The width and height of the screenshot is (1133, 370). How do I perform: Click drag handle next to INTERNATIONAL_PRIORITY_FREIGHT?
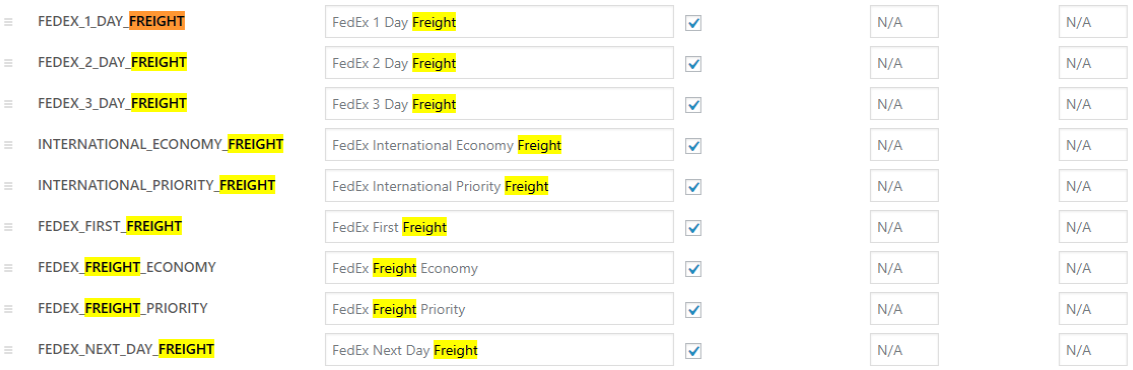[x=9, y=186]
